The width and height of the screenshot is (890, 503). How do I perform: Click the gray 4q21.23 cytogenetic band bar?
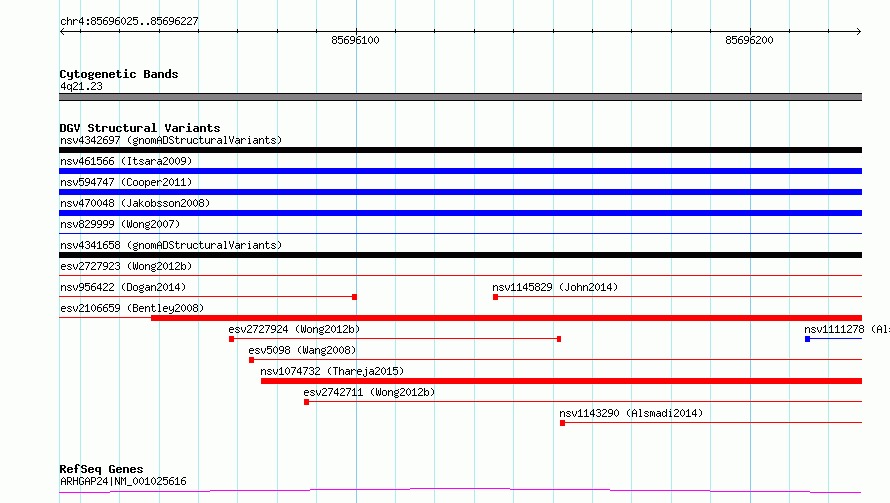click(460, 97)
